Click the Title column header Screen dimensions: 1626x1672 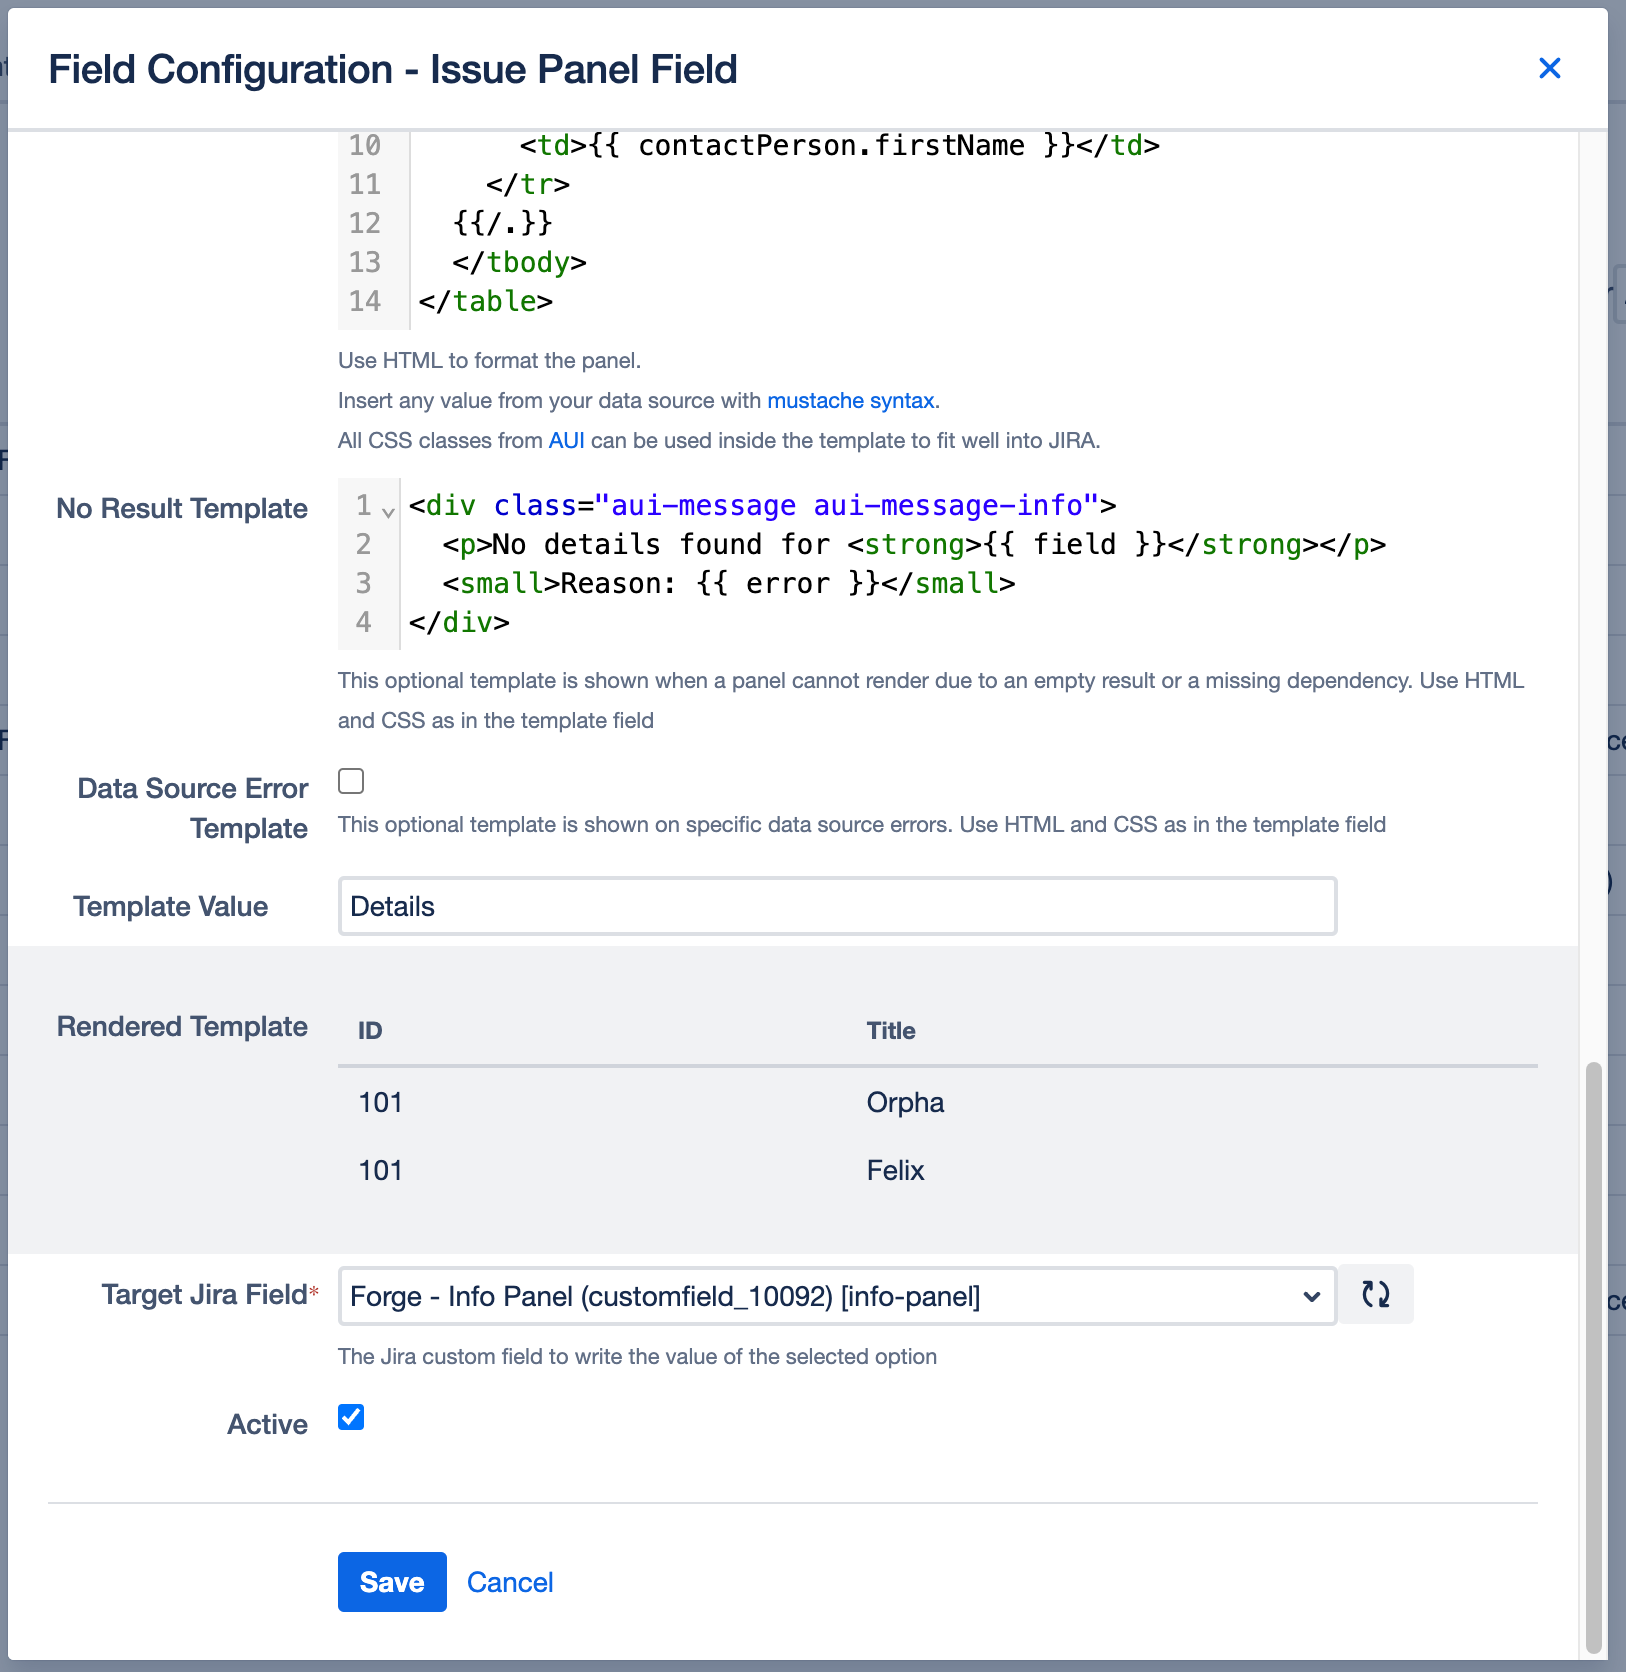click(890, 1030)
